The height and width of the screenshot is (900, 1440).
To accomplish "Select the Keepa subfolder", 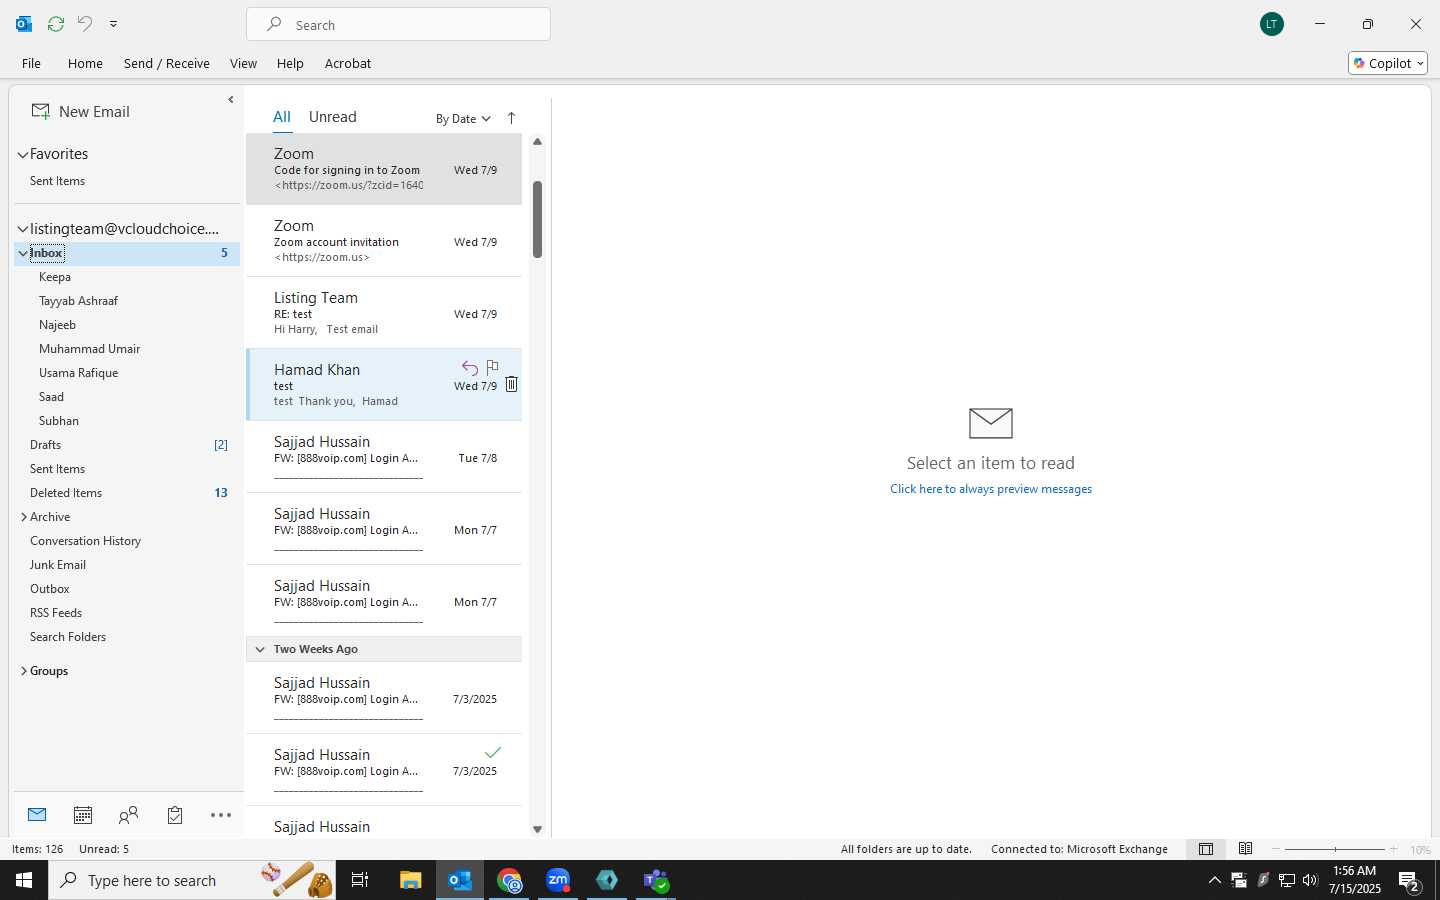I will click(x=55, y=277).
